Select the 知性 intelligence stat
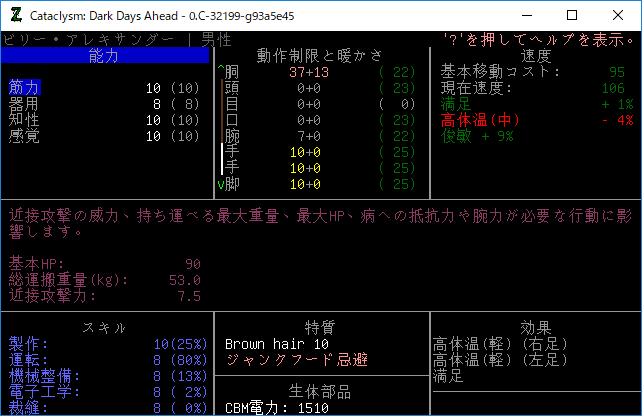Image resolution: width=642 pixels, height=416 pixels. (24, 120)
